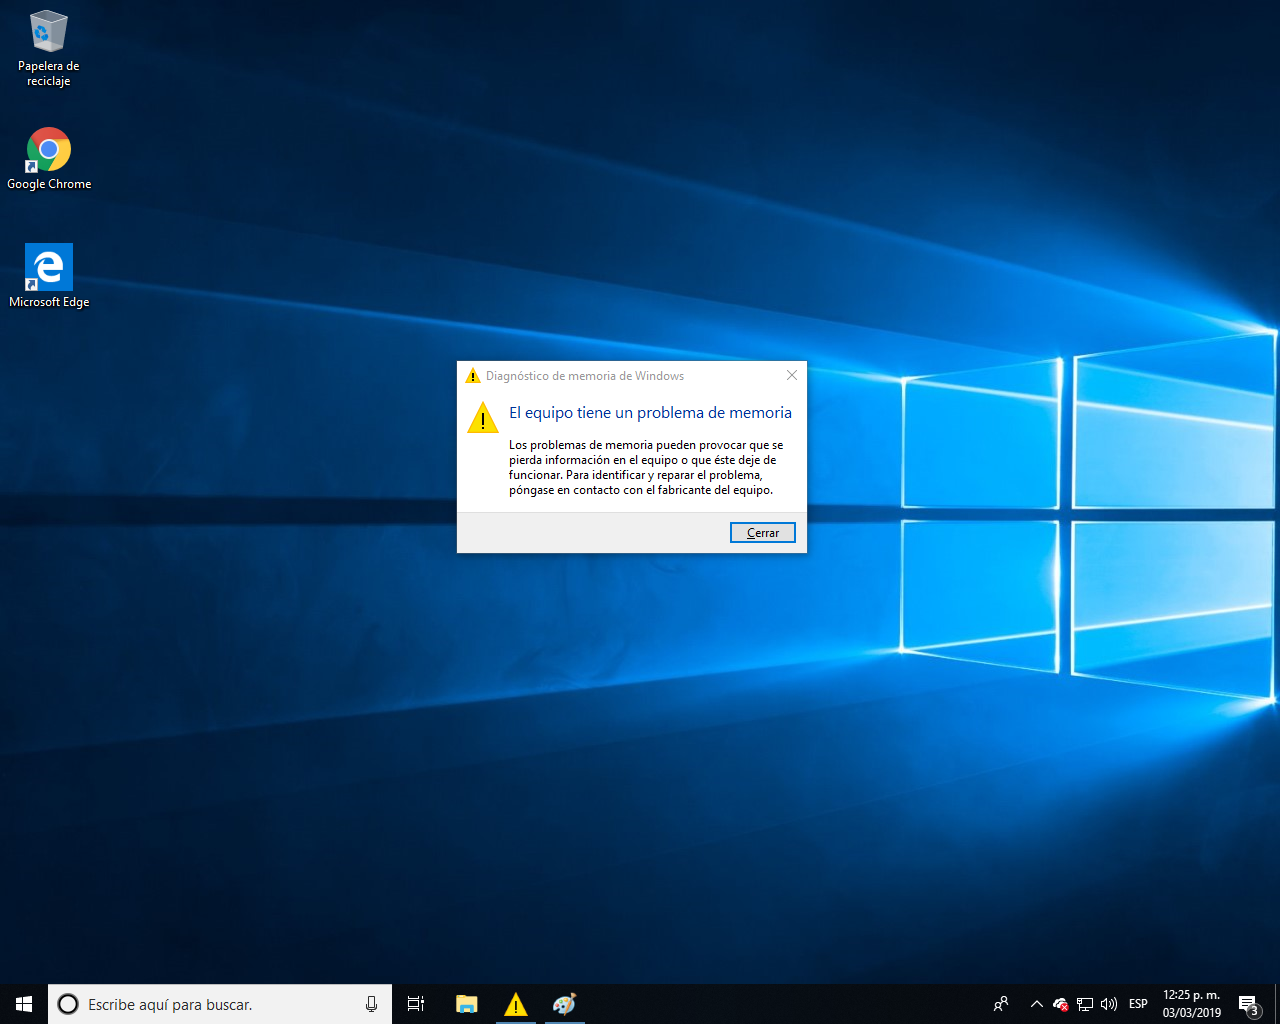Viewport: 1280px width, 1024px height.
Task: Click the OneDrive cloud tray icon
Action: (1060, 1004)
